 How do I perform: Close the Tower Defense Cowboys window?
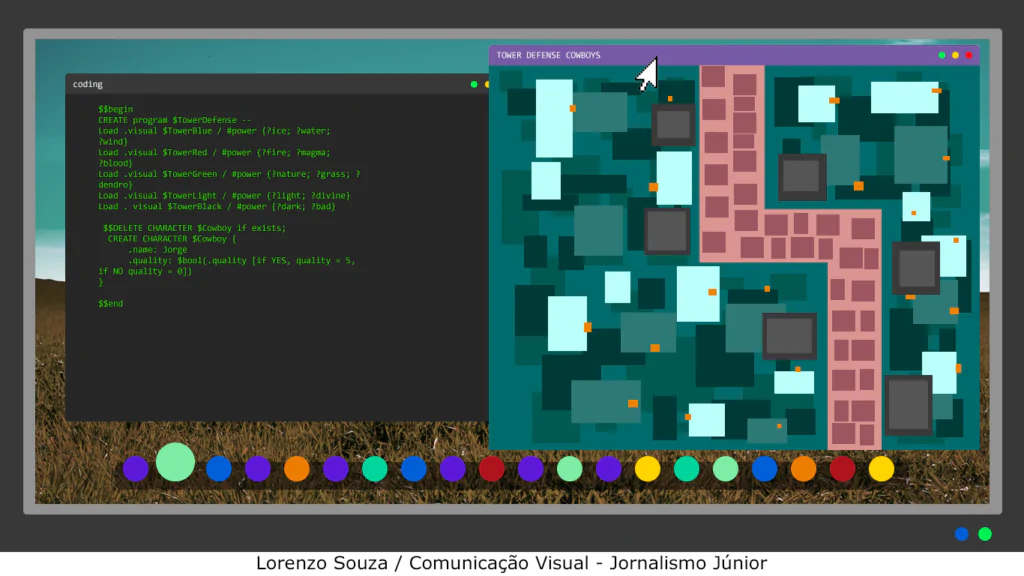point(968,55)
